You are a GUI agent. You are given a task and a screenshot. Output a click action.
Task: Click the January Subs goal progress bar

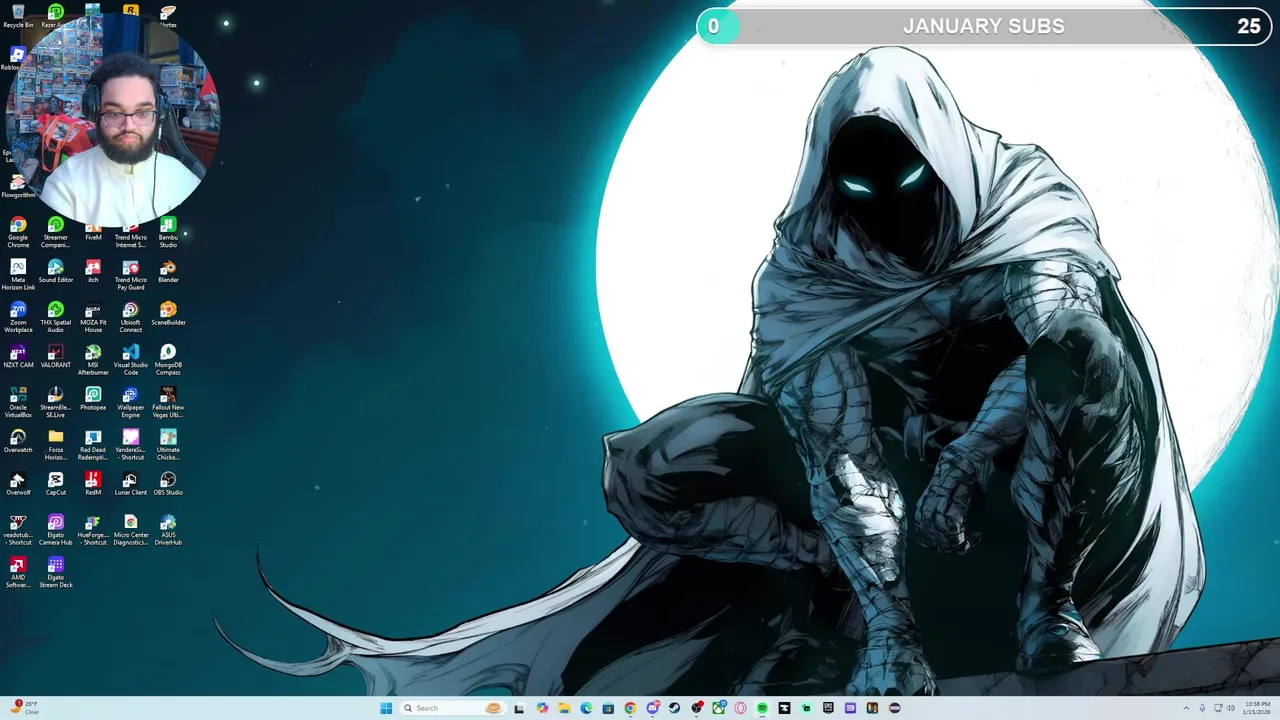point(983,26)
